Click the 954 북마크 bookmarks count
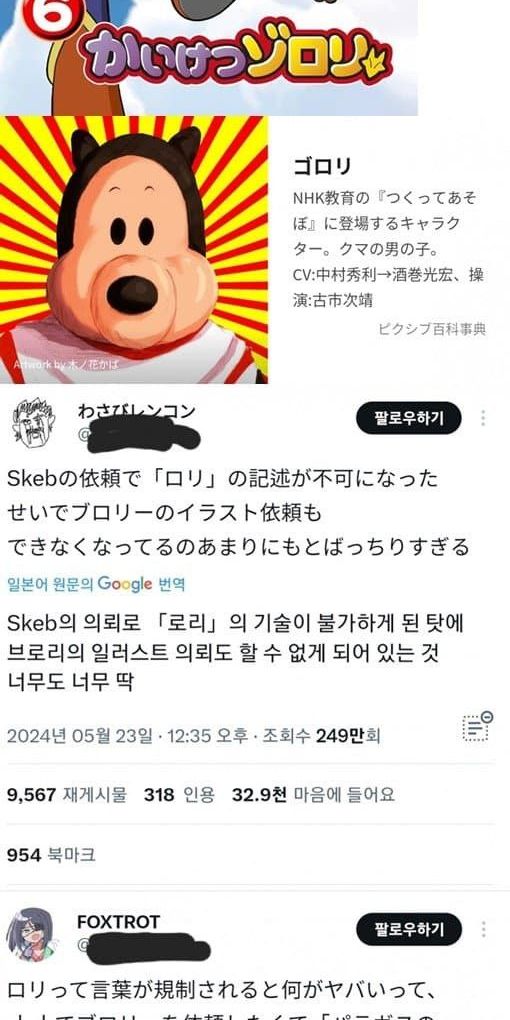Screen dimensions: 510x1020 click(x=51, y=855)
